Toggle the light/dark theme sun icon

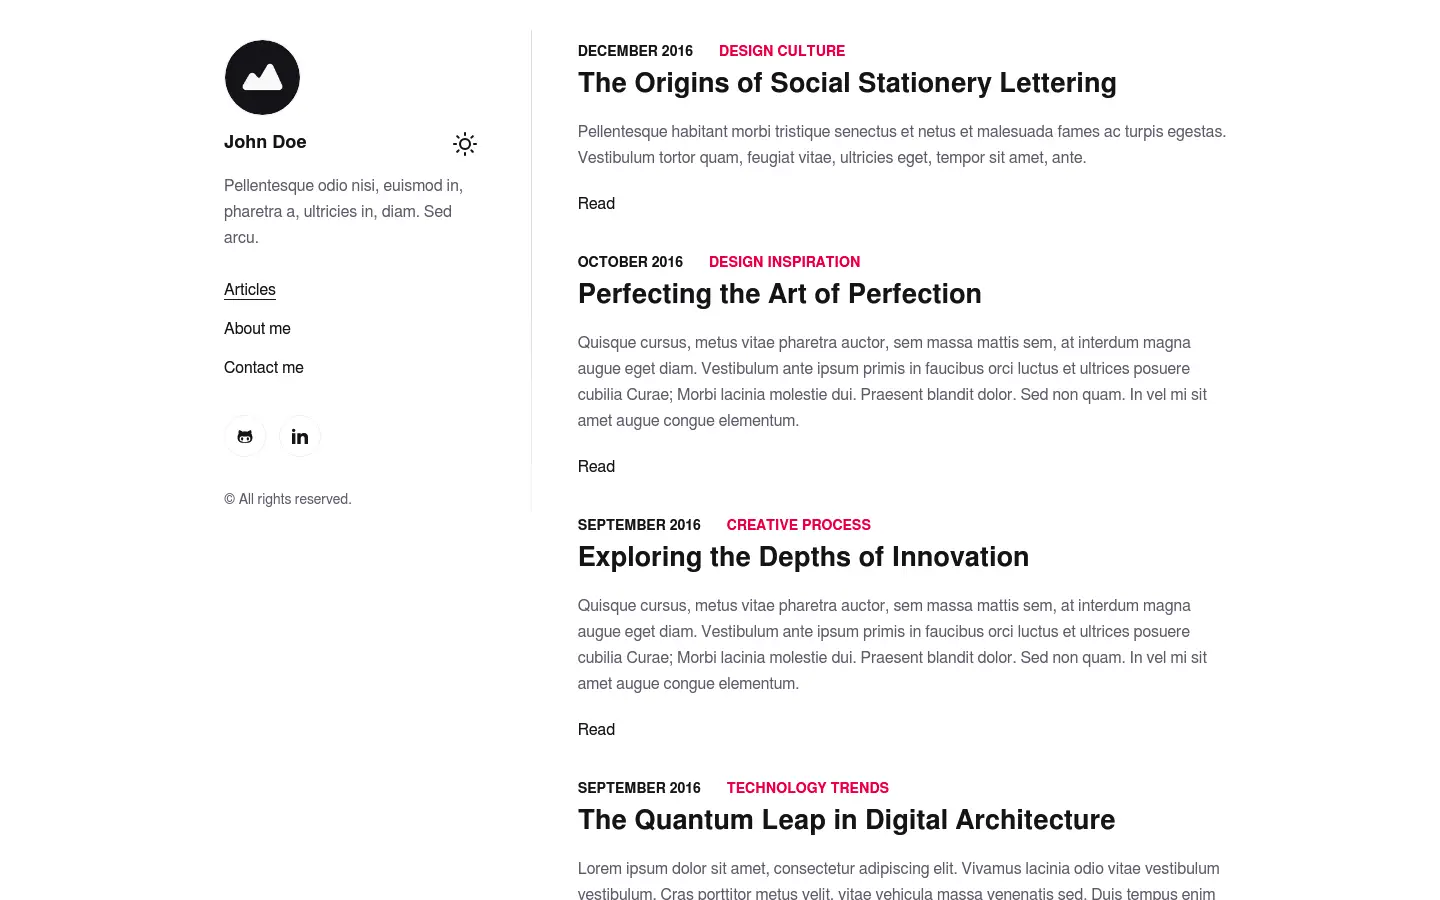click(x=465, y=144)
